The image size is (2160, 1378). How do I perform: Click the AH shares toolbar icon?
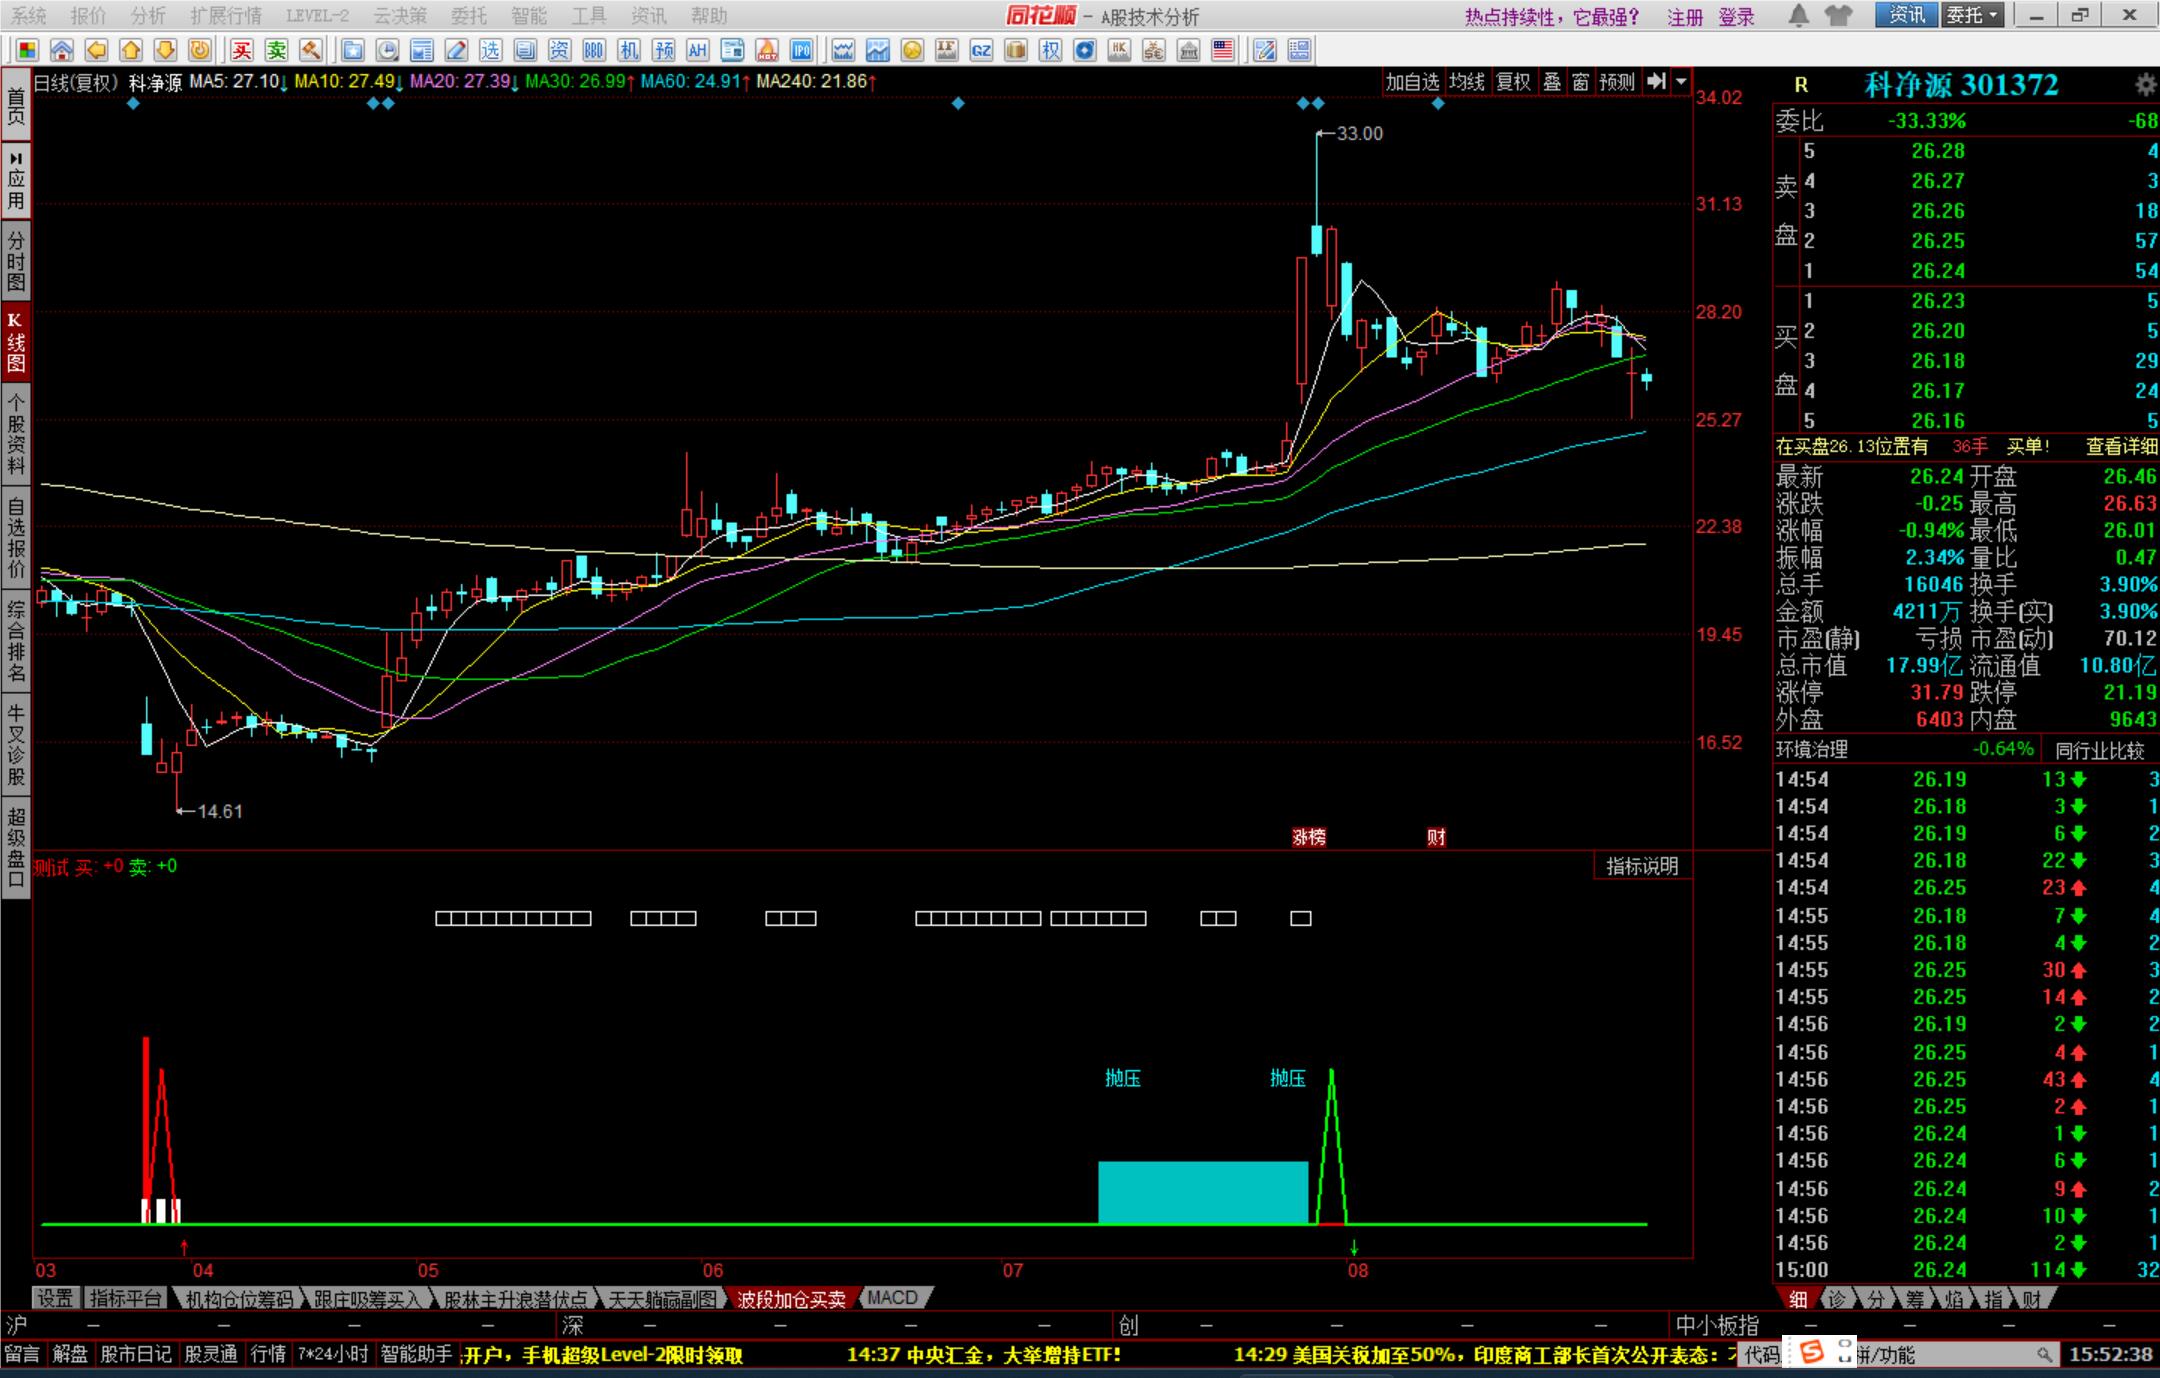pyautogui.click(x=697, y=50)
